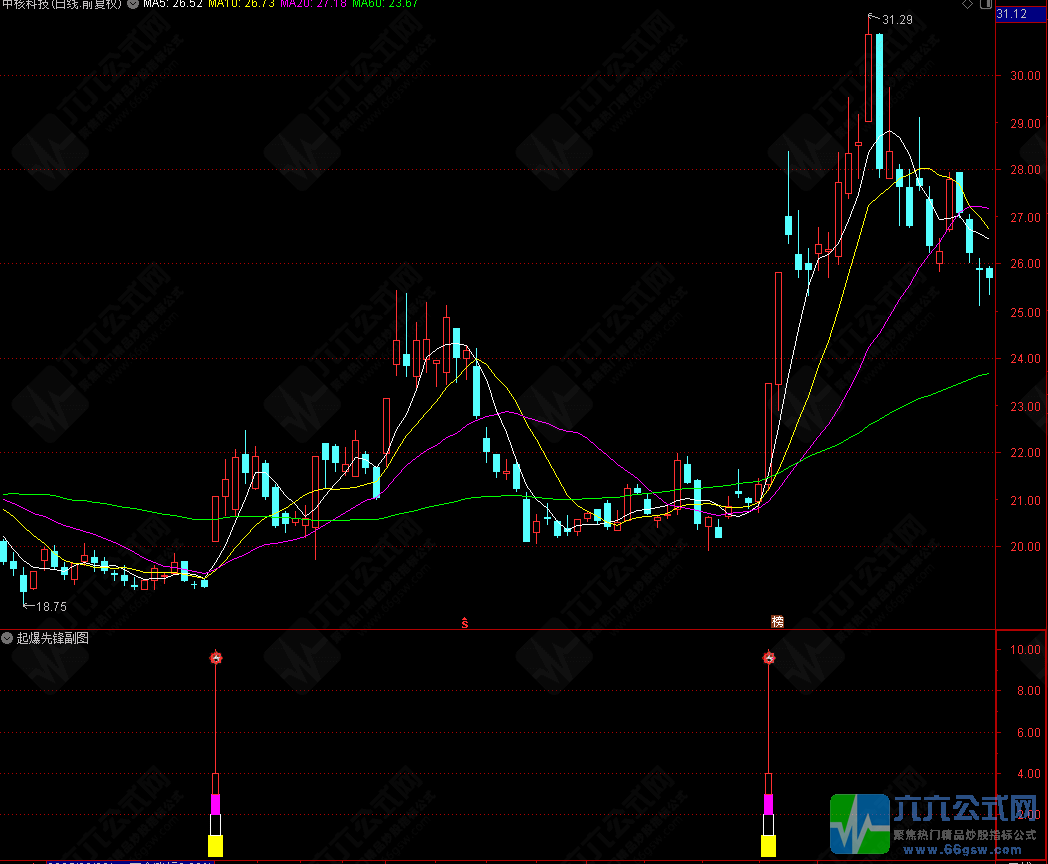Select the 31.29 high price marker
1048x864 pixels.
[897, 19]
